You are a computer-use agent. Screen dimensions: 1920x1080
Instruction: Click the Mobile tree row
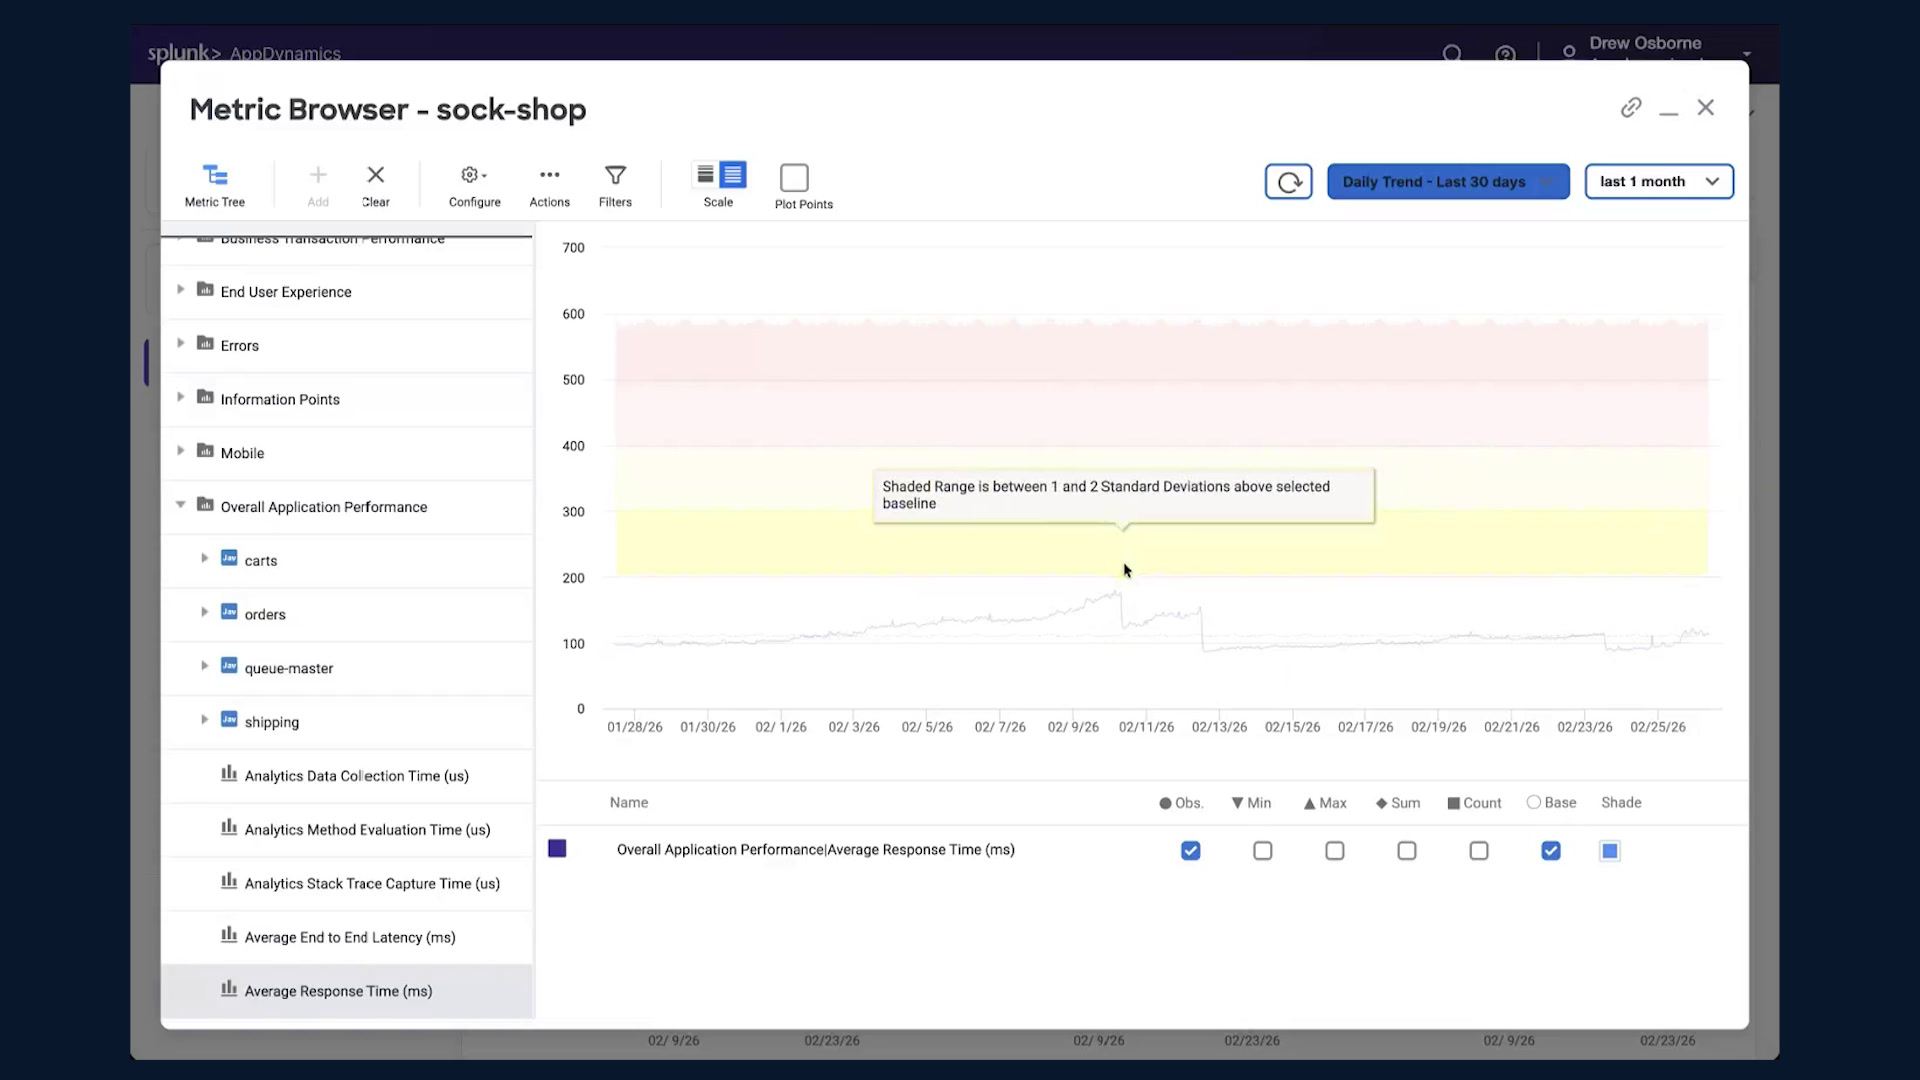pyautogui.click(x=347, y=453)
